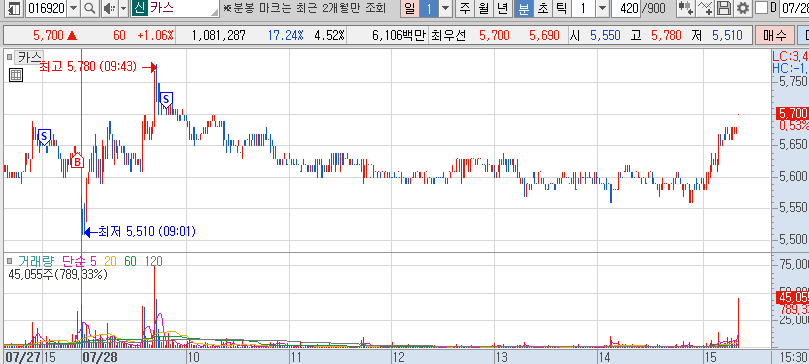809x364 pixels.
Task: Click the volume moving average 60 label
Action: [131, 261]
